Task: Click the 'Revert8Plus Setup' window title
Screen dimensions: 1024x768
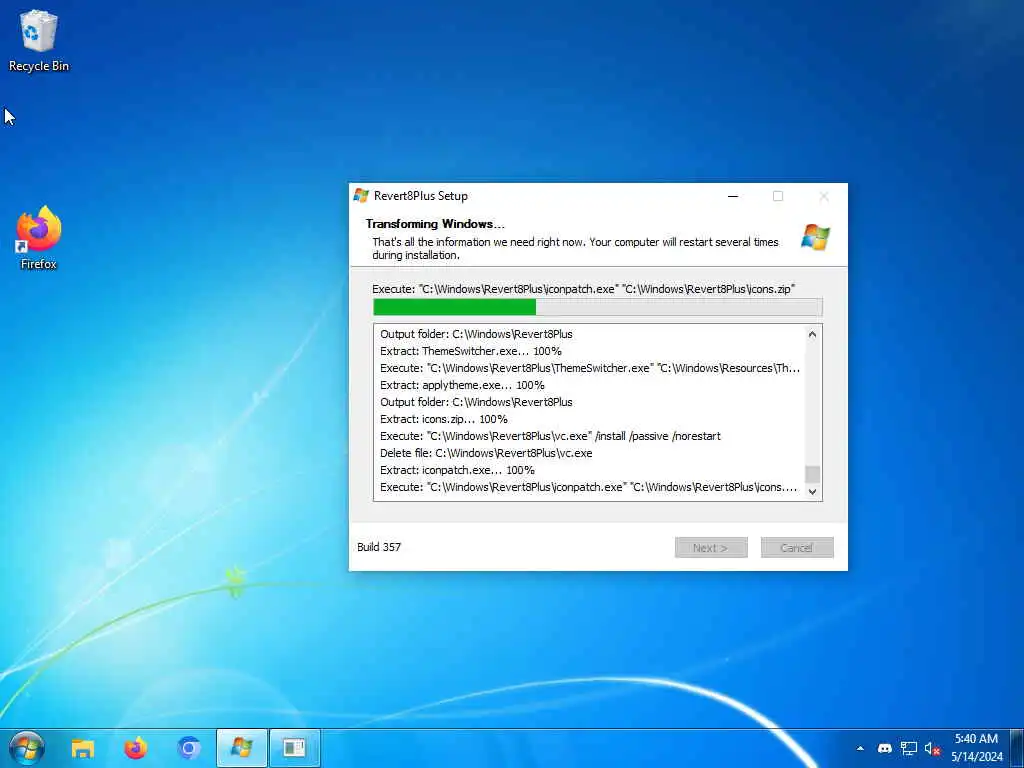Action: tap(421, 195)
